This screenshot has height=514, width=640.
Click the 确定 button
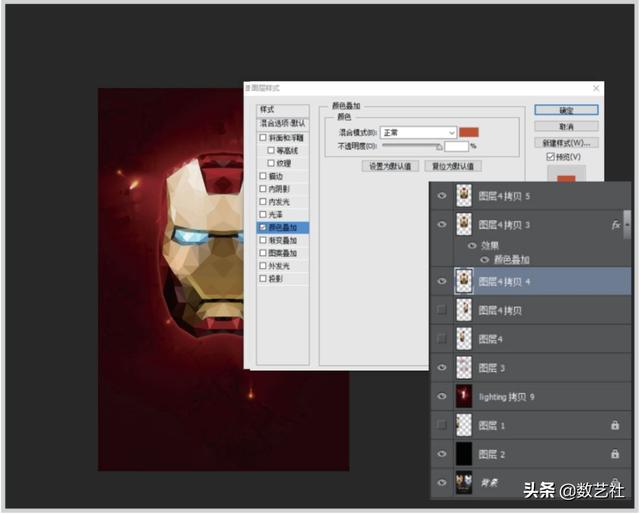566,110
